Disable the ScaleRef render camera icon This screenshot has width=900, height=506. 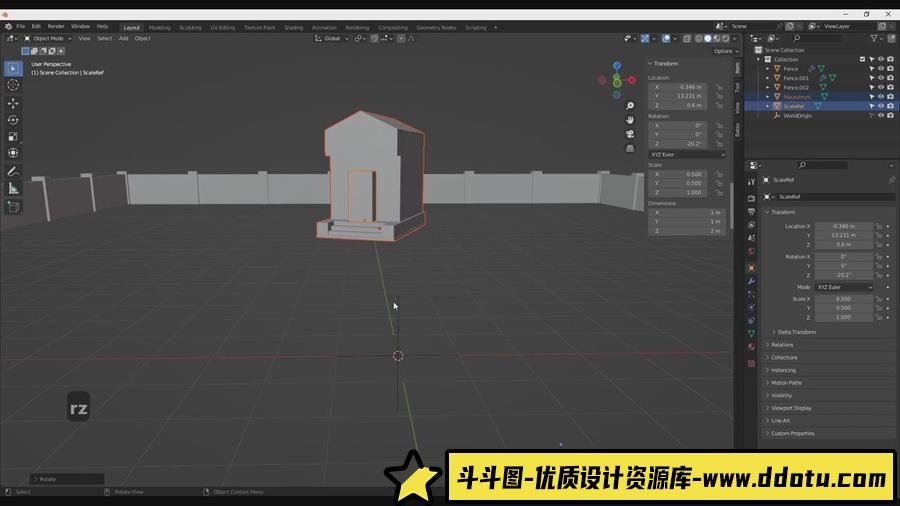coord(890,106)
